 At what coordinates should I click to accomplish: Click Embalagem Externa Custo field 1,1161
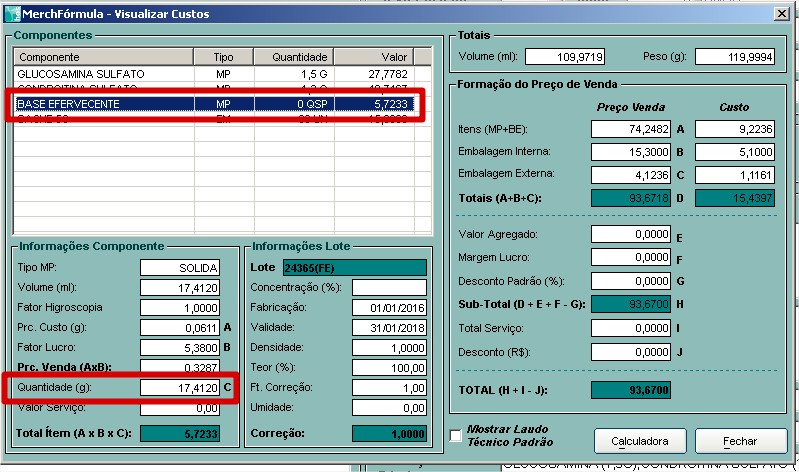tap(735, 175)
